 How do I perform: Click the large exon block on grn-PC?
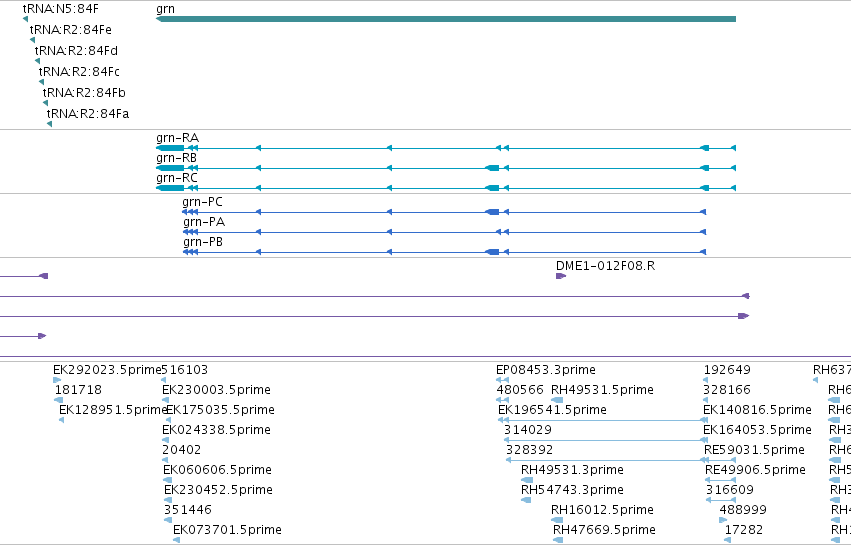point(492,212)
